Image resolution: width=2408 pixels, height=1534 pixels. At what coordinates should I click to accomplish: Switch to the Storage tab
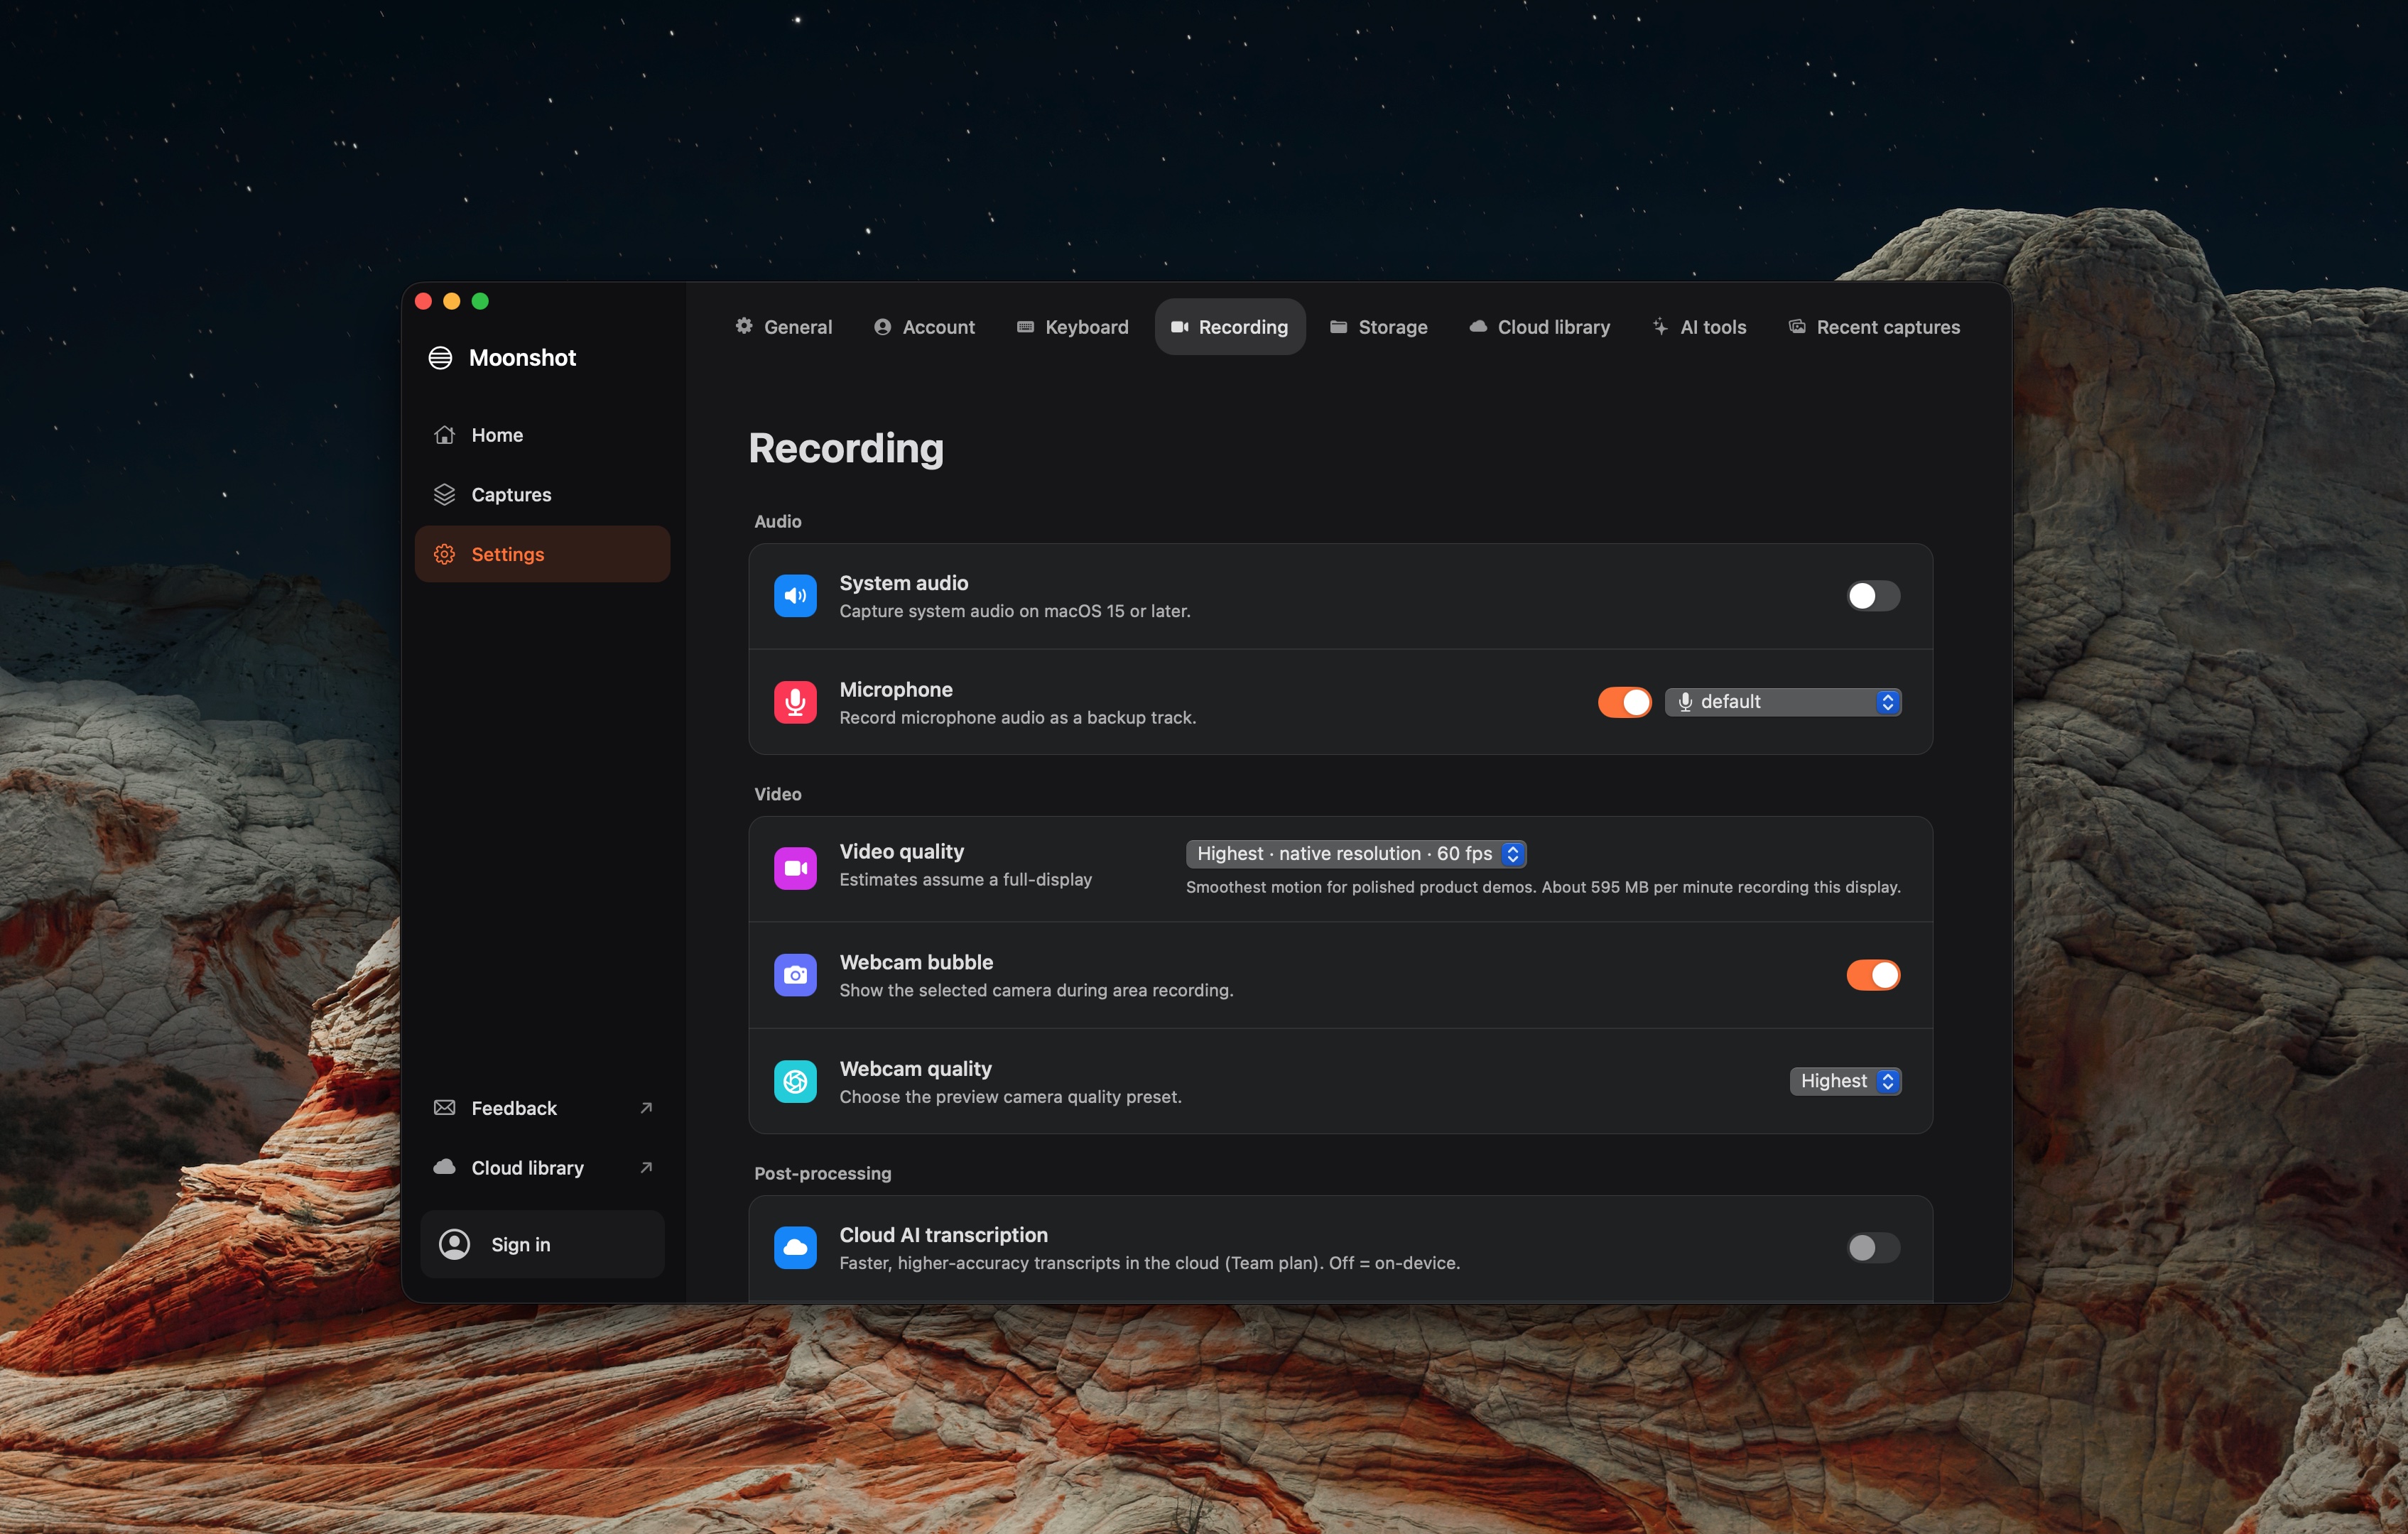(1379, 327)
